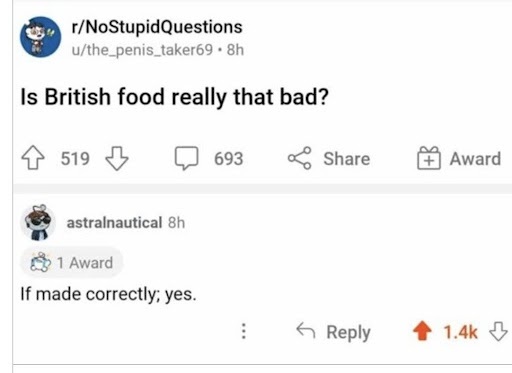Downvote astralnautical's comment
The height and width of the screenshot is (373, 512).
point(498,331)
